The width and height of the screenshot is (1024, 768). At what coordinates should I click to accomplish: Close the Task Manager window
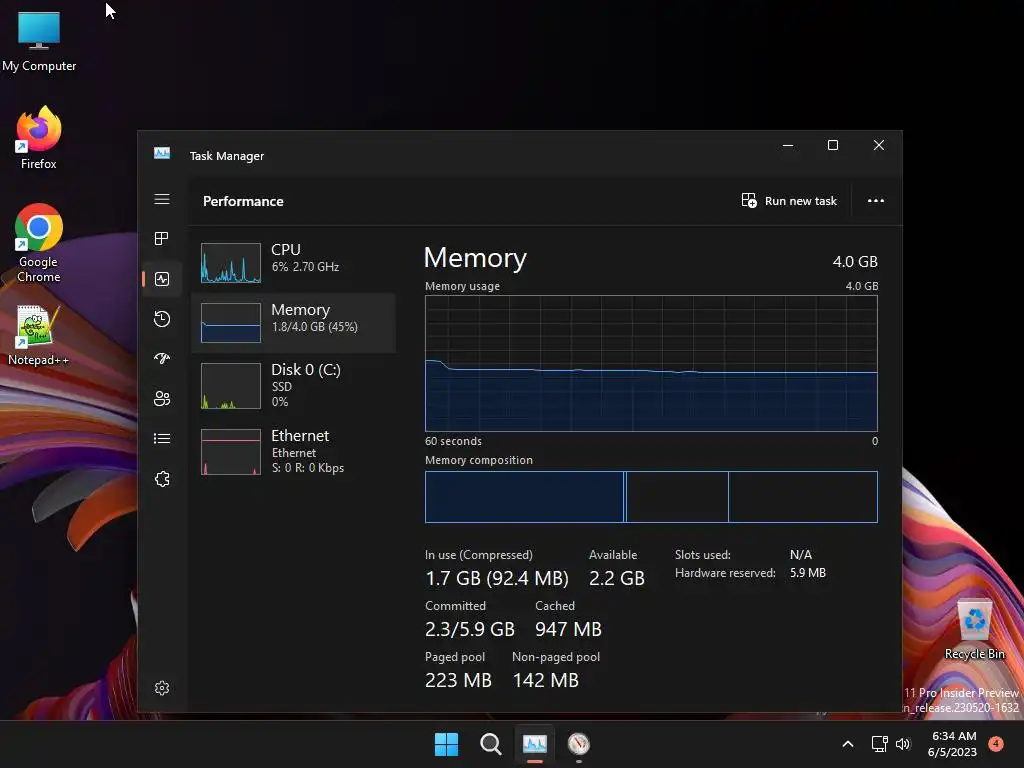tap(879, 145)
